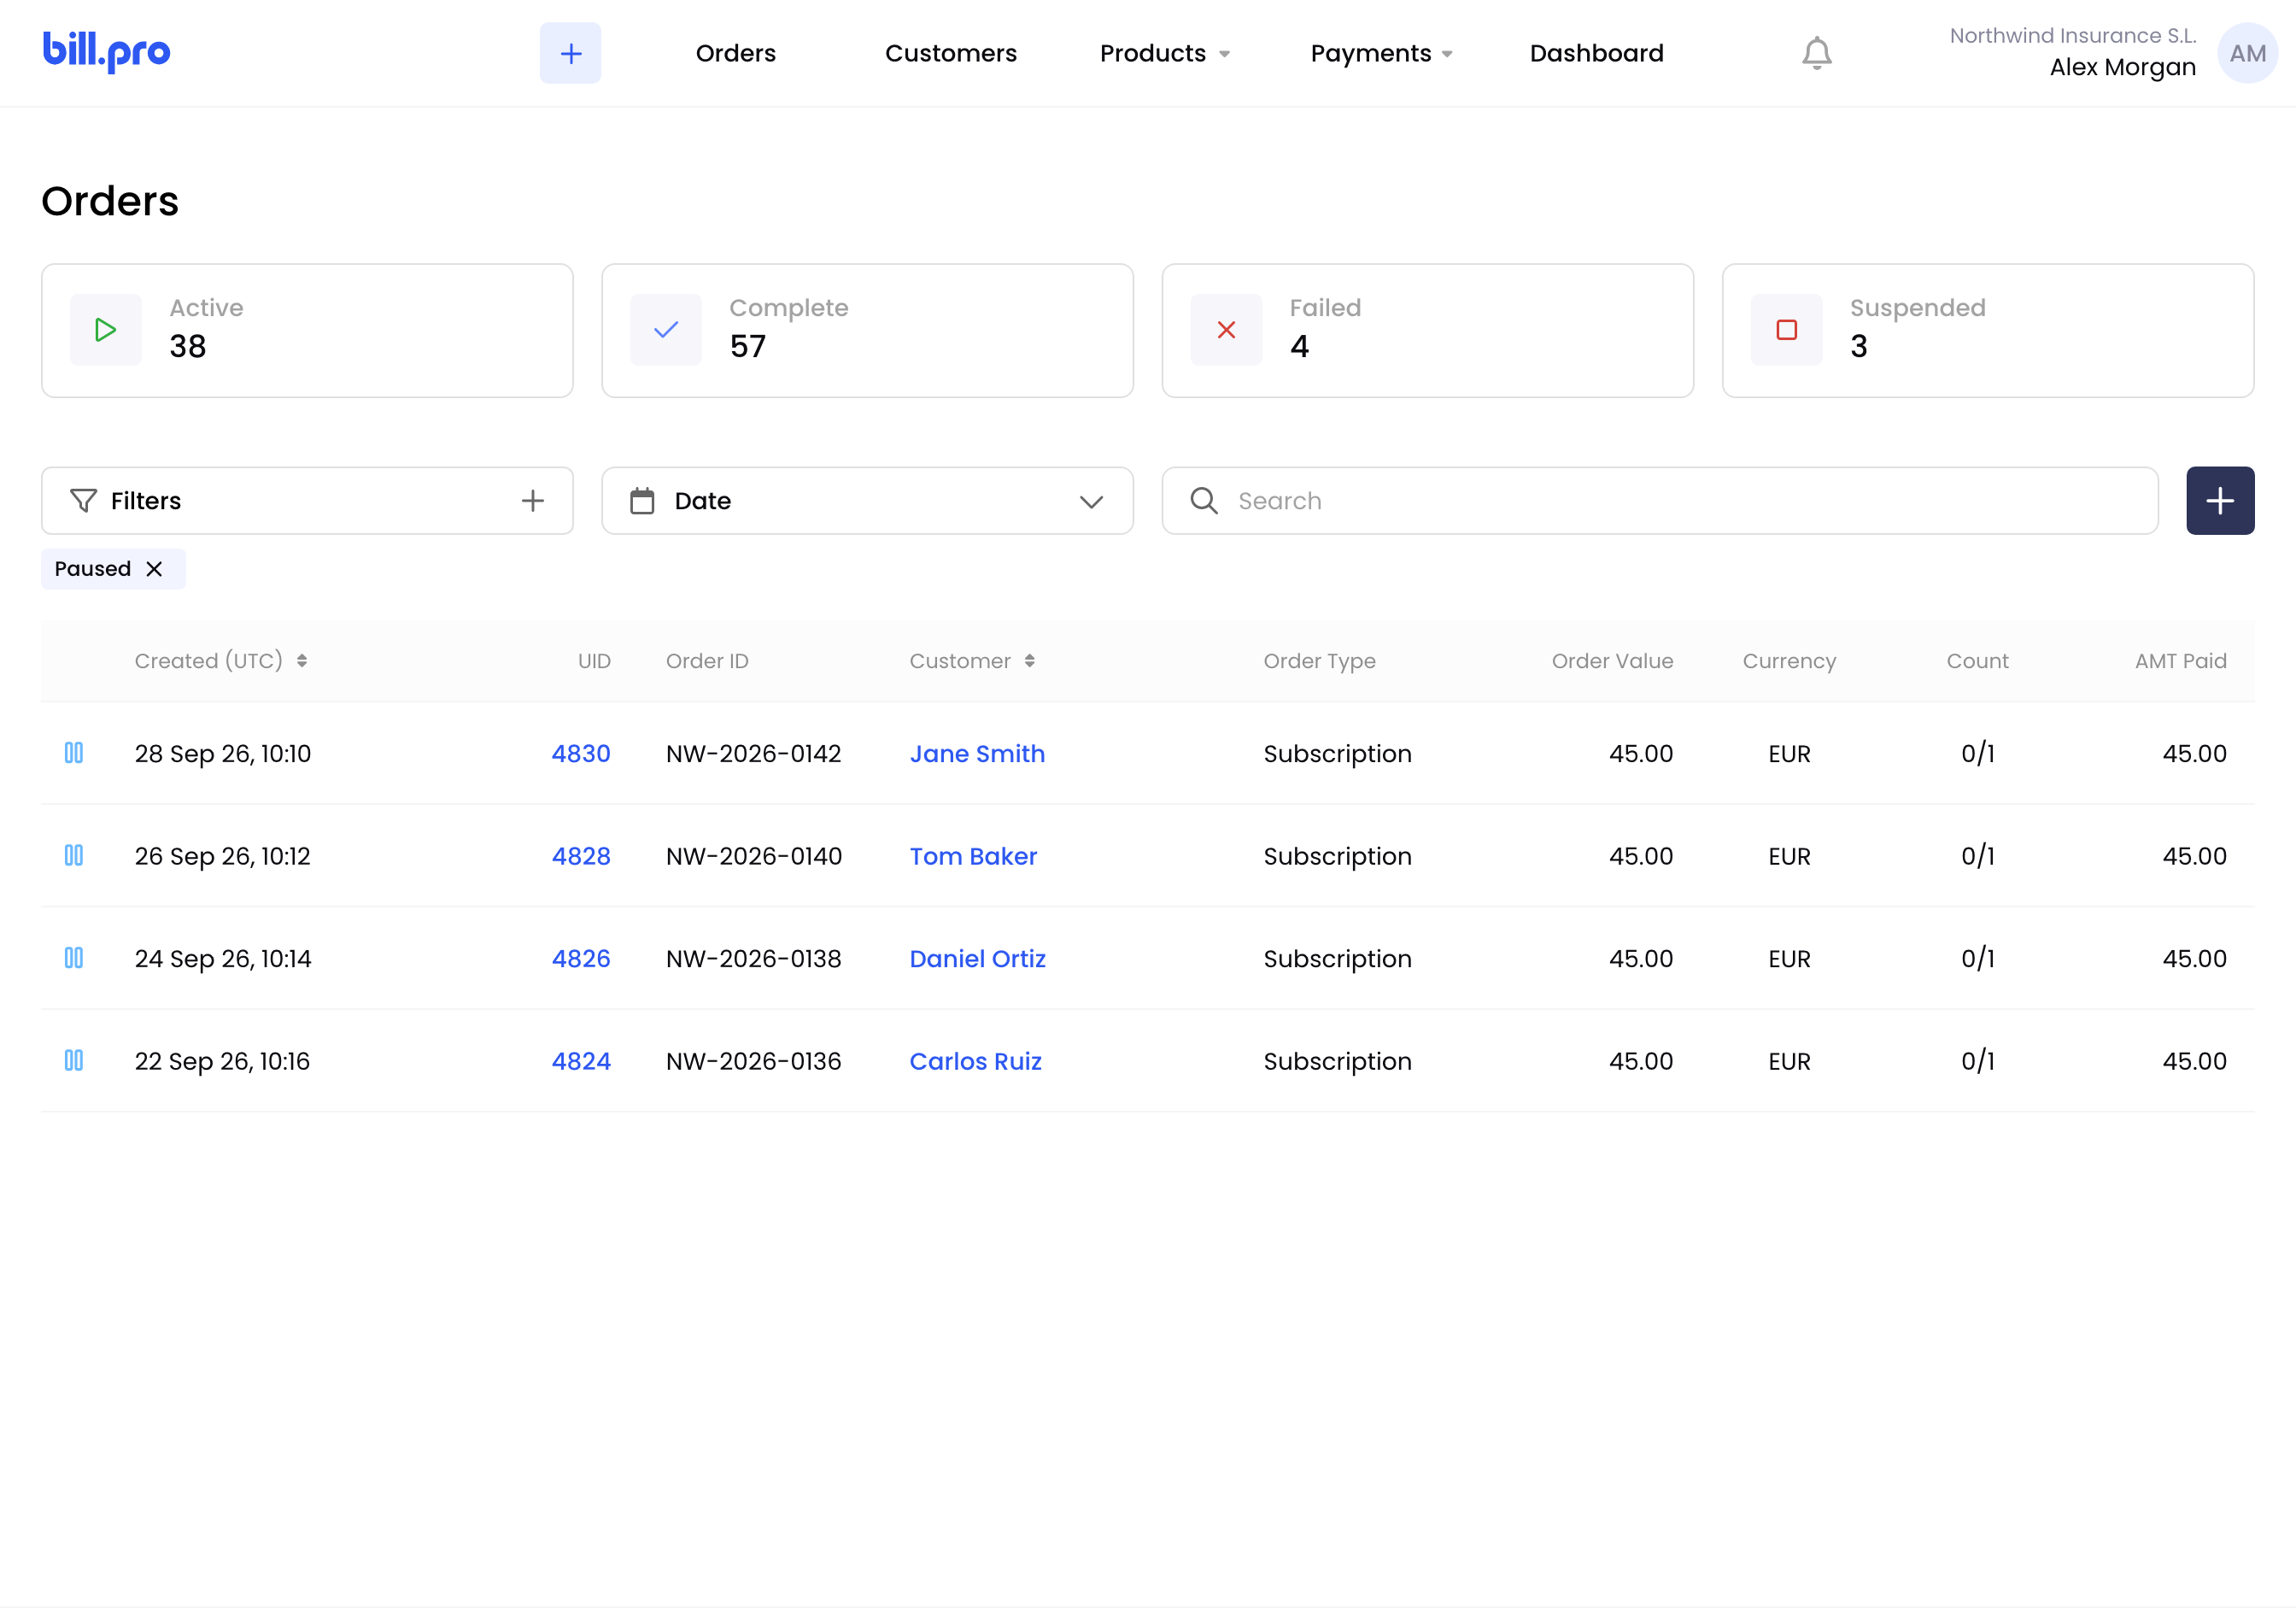Viewport: 2296px width, 1620px height.
Task: Open the Products dropdown menu
Action: click(1164, 53)
